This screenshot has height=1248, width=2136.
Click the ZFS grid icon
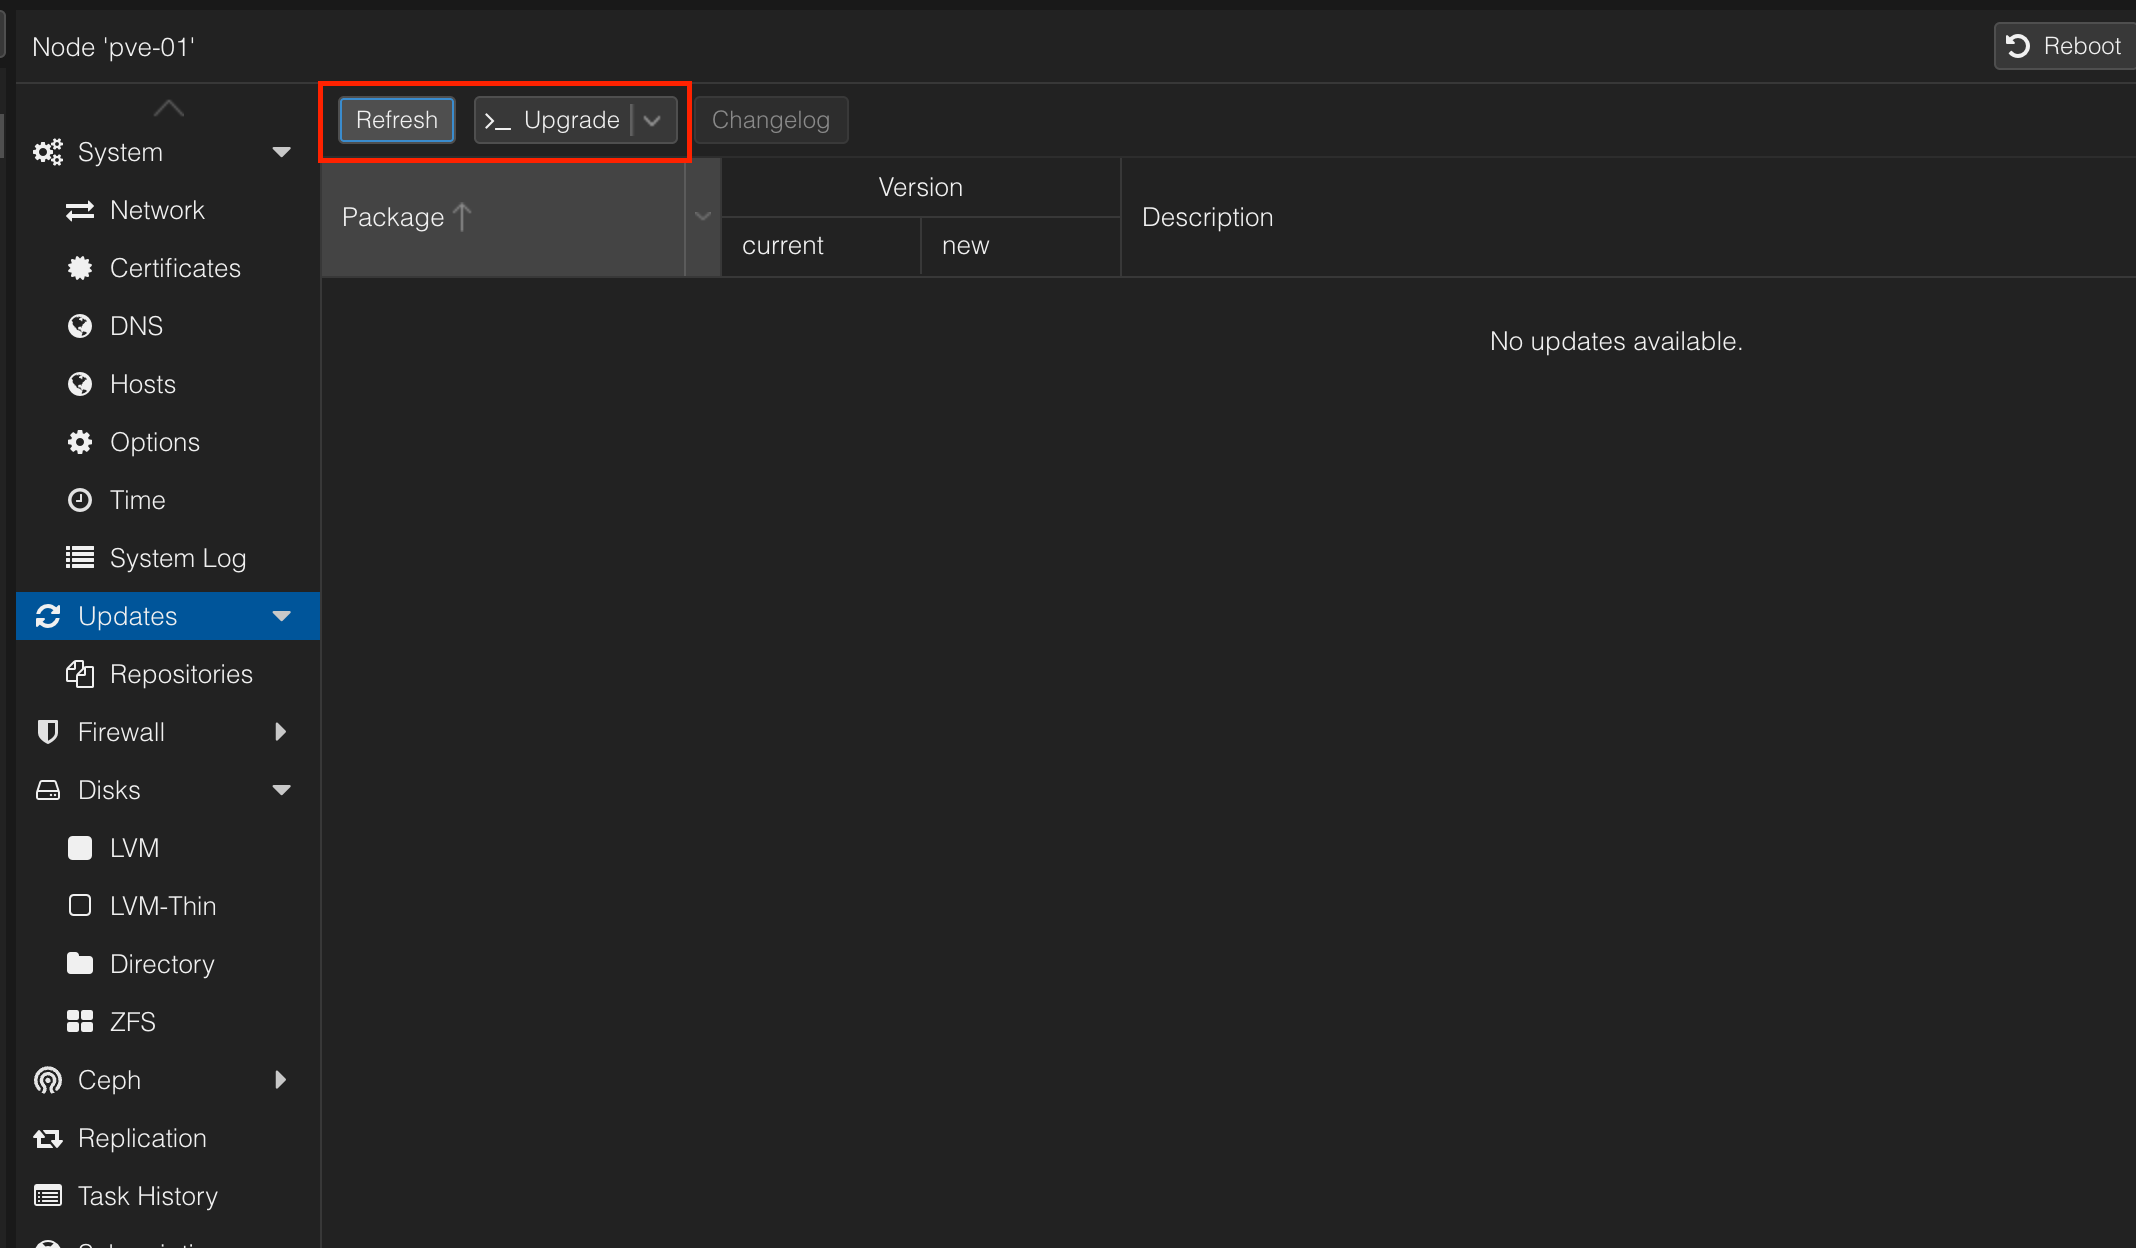click(80, 1022)
